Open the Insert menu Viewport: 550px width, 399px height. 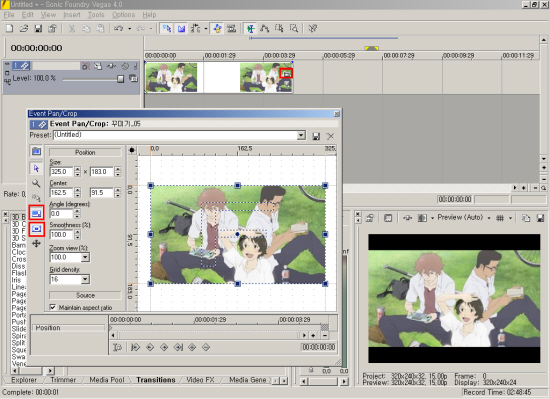(x=72, y=15)
